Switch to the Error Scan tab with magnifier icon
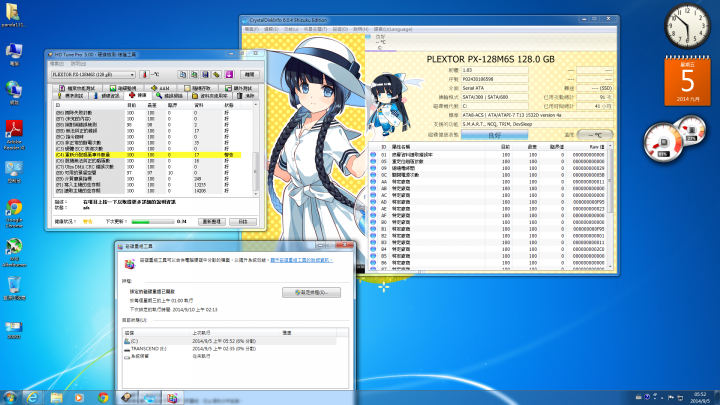 169,96
